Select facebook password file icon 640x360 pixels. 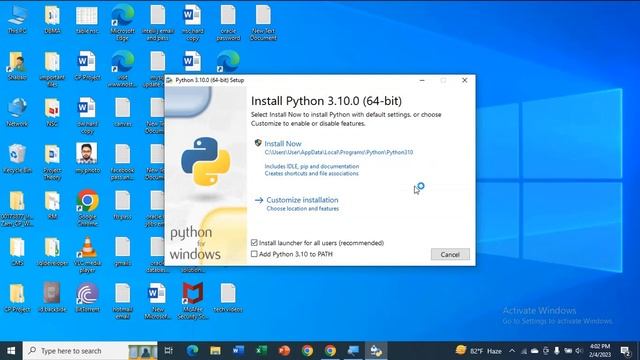[122, 162]
